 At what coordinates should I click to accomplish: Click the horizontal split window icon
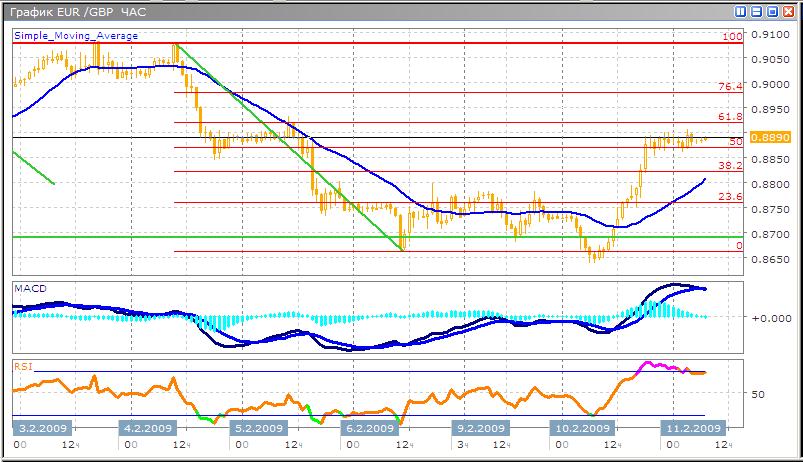pyautogui.click(x=756, y=11)
